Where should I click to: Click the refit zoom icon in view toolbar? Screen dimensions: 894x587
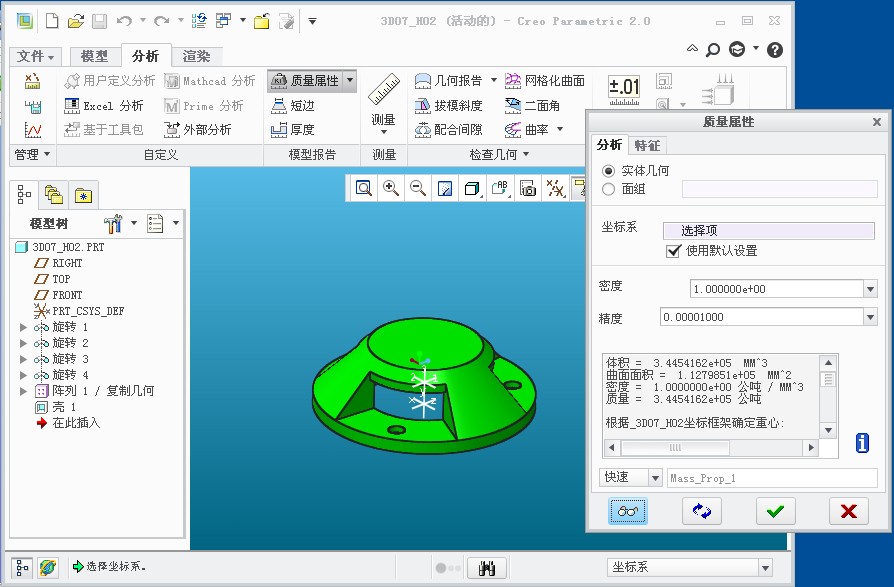(x=364, y=188)
